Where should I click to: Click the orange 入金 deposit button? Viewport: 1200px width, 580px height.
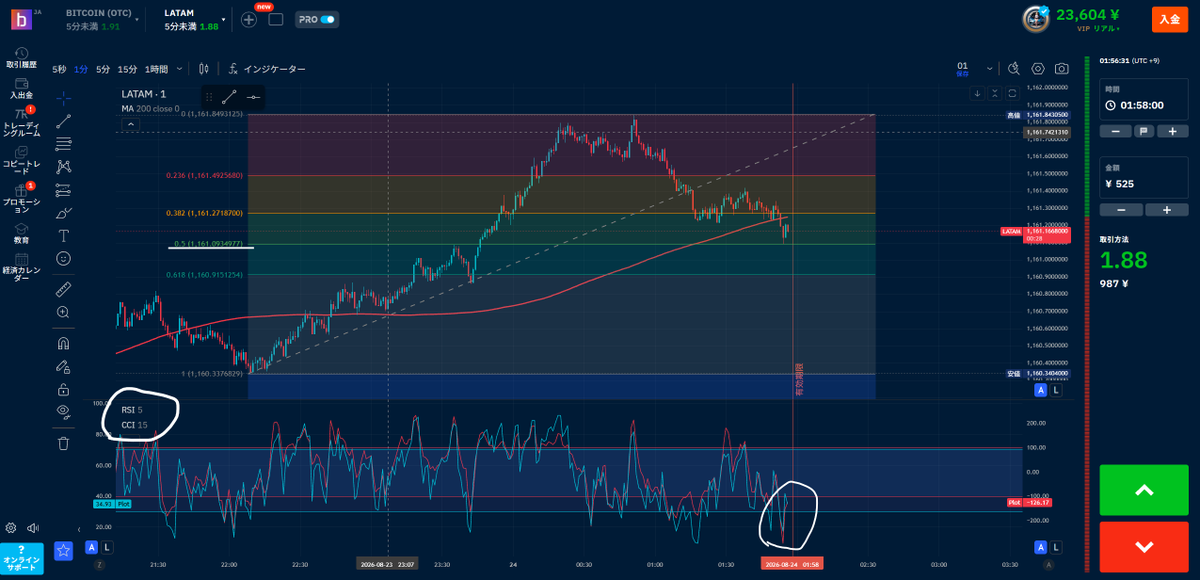[x=1169, y=19]
